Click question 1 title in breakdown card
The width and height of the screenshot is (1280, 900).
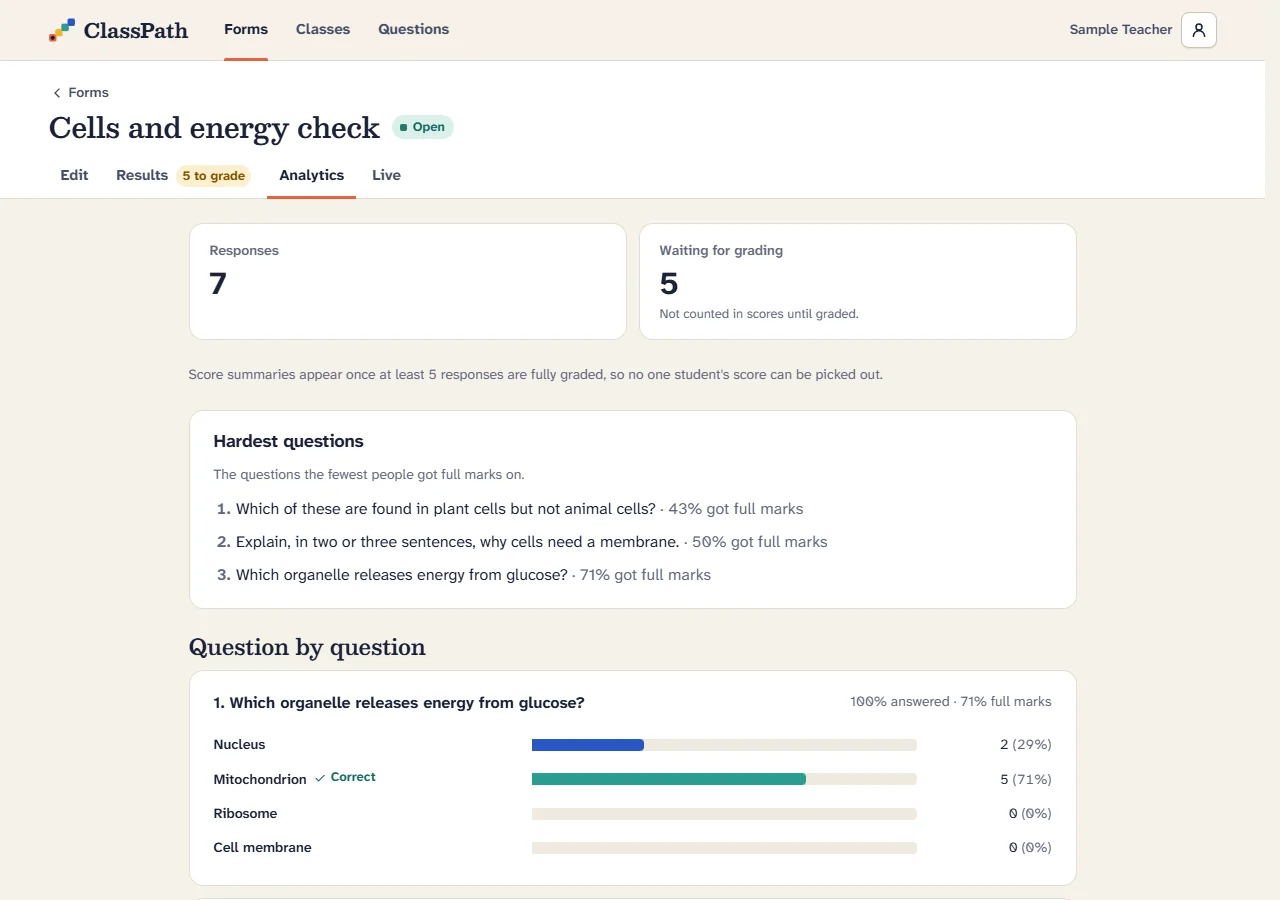click(x=399, y=703)
